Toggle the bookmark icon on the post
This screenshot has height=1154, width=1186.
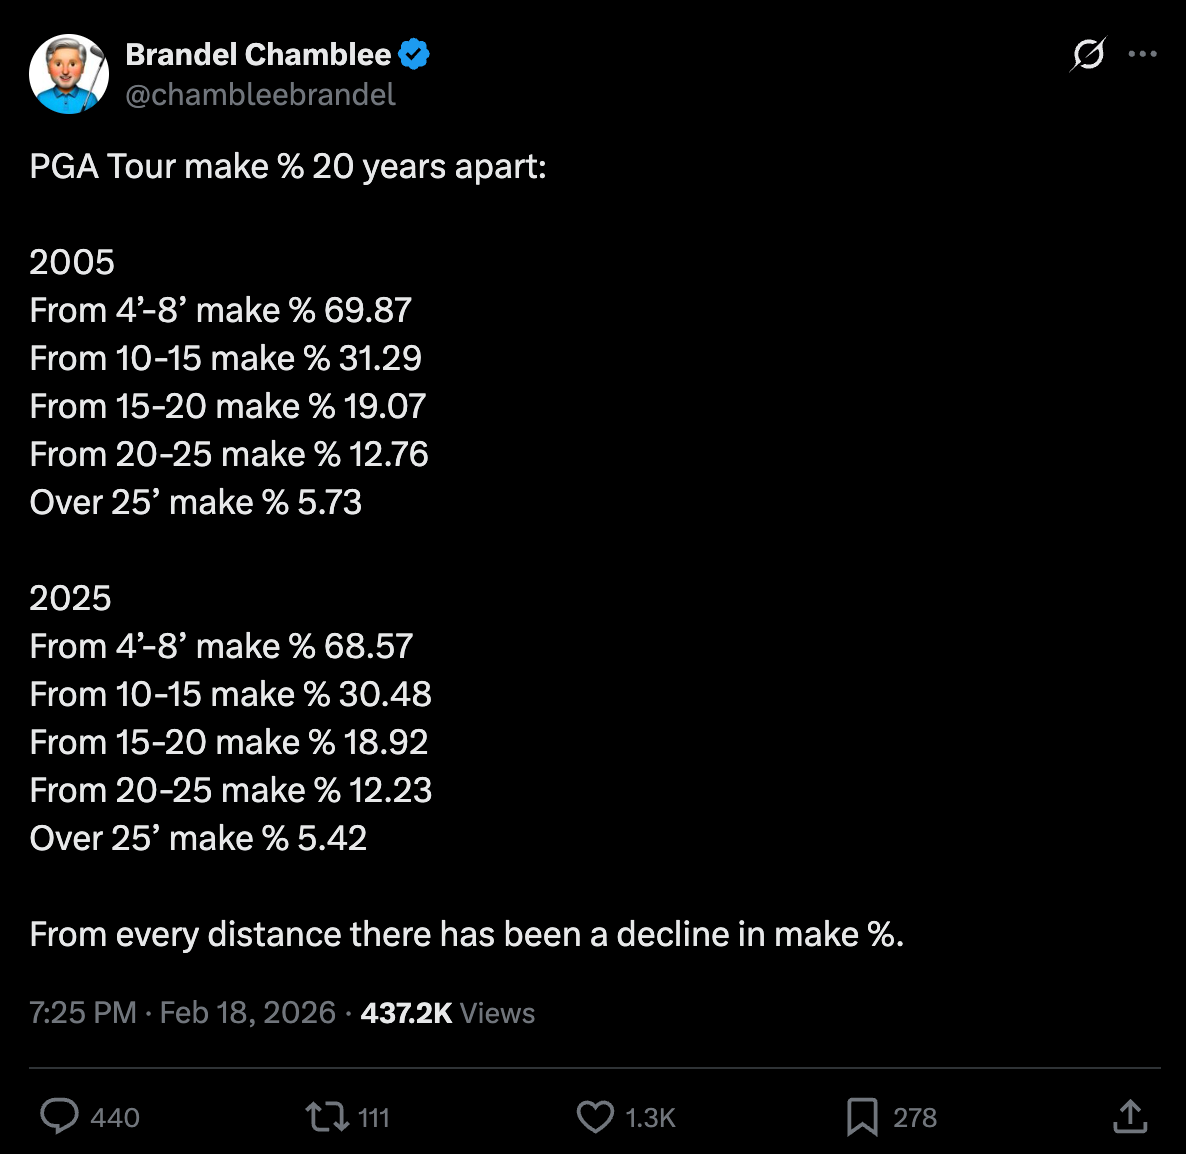(861, 1116)
